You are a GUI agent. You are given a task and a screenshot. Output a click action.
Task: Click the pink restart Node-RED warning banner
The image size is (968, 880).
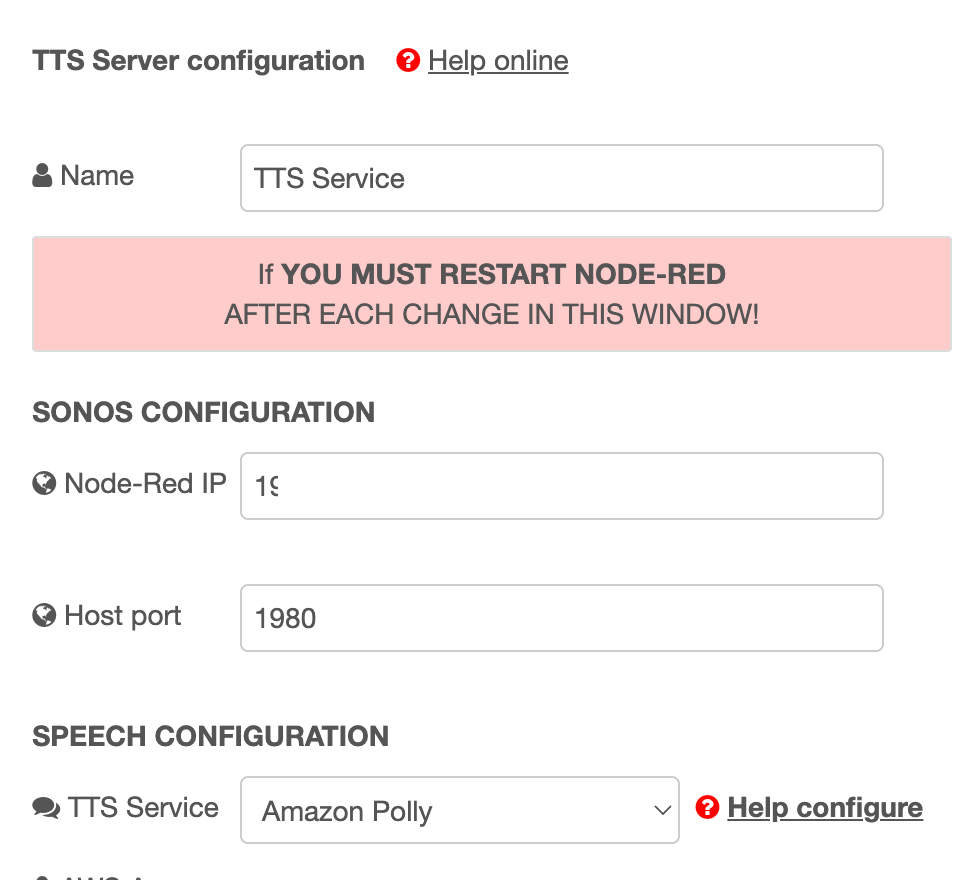tap(492, 294)
